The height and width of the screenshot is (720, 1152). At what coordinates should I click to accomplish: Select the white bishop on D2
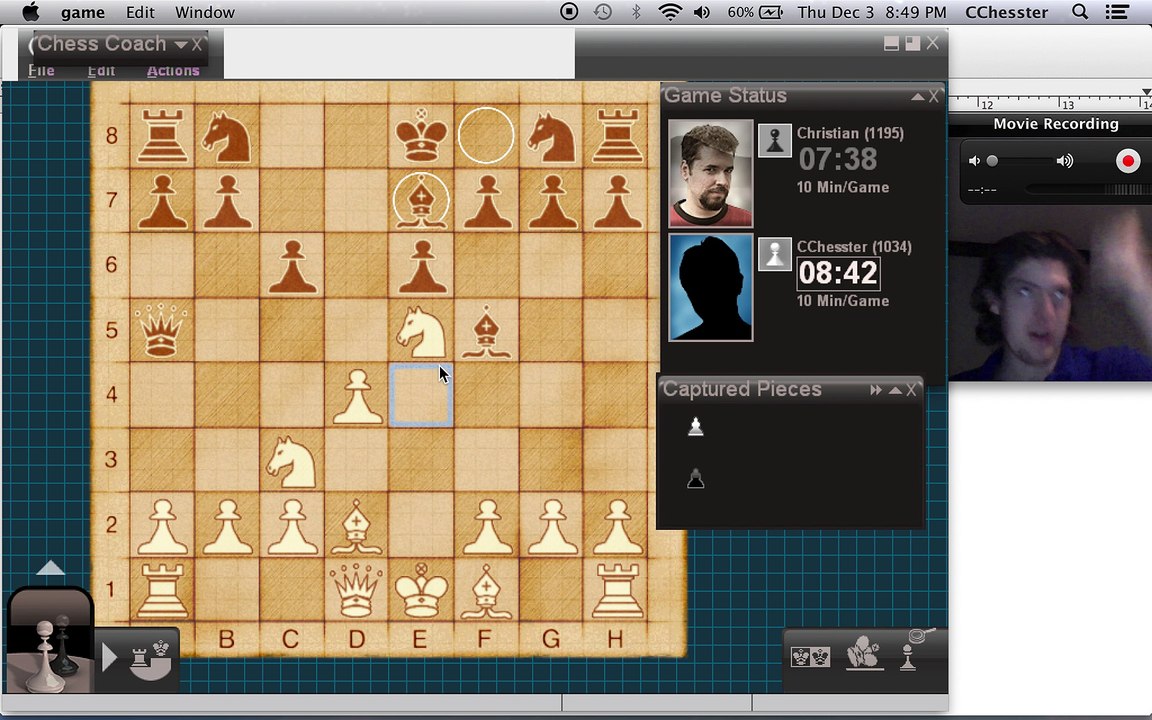click(356, 526)
